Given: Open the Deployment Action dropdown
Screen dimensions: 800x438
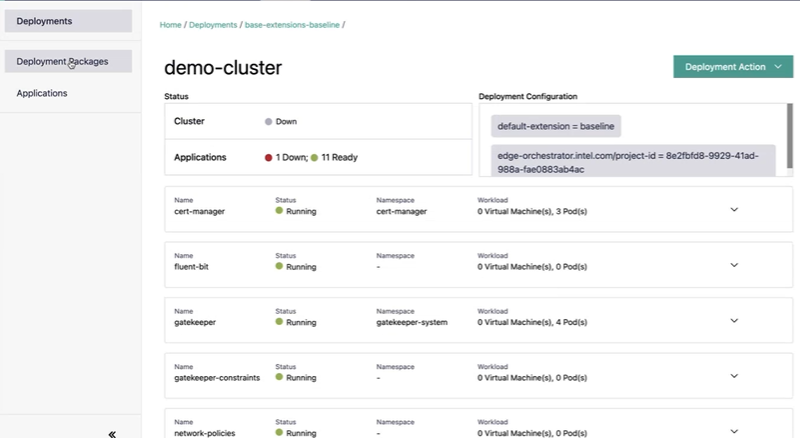Looking at the screenshot, I should pyautogui.click(x=733, y=67).
